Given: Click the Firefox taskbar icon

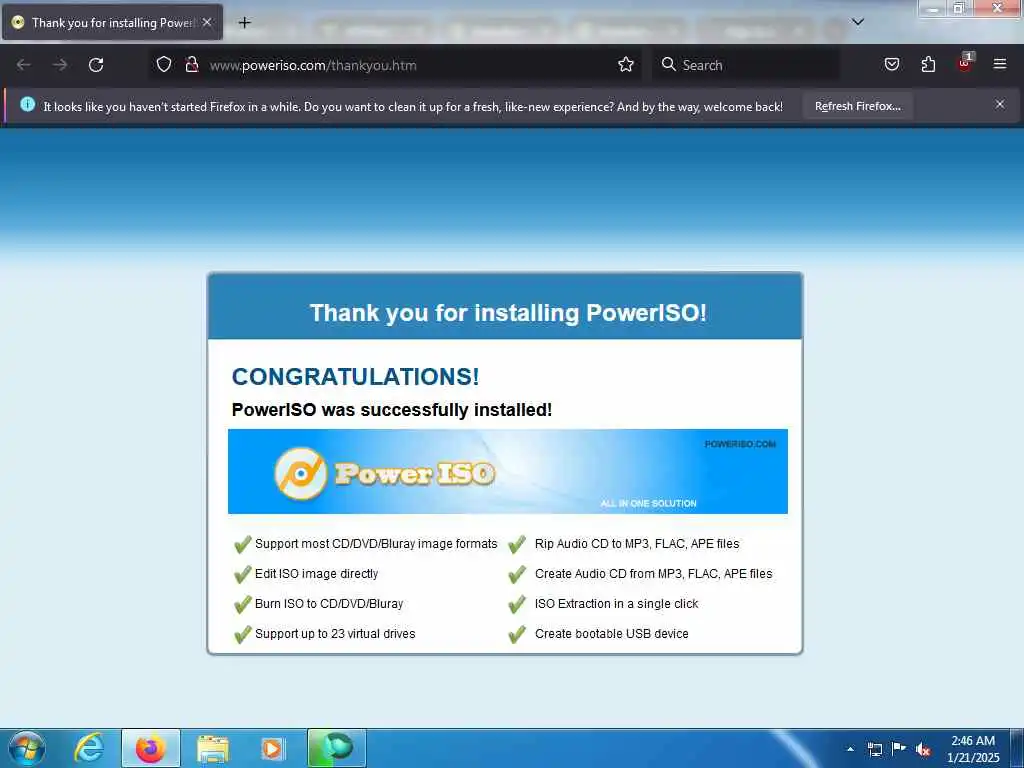Looking at the screenshot, I should coord(151,748).
